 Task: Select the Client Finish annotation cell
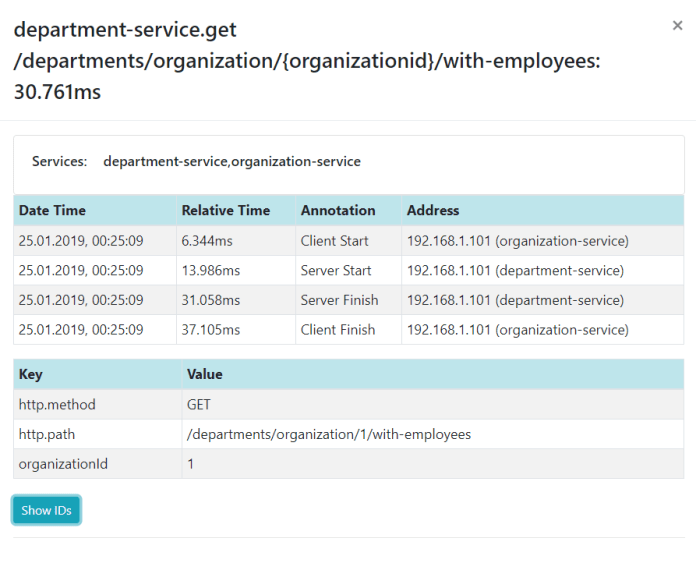coord(337,330)
